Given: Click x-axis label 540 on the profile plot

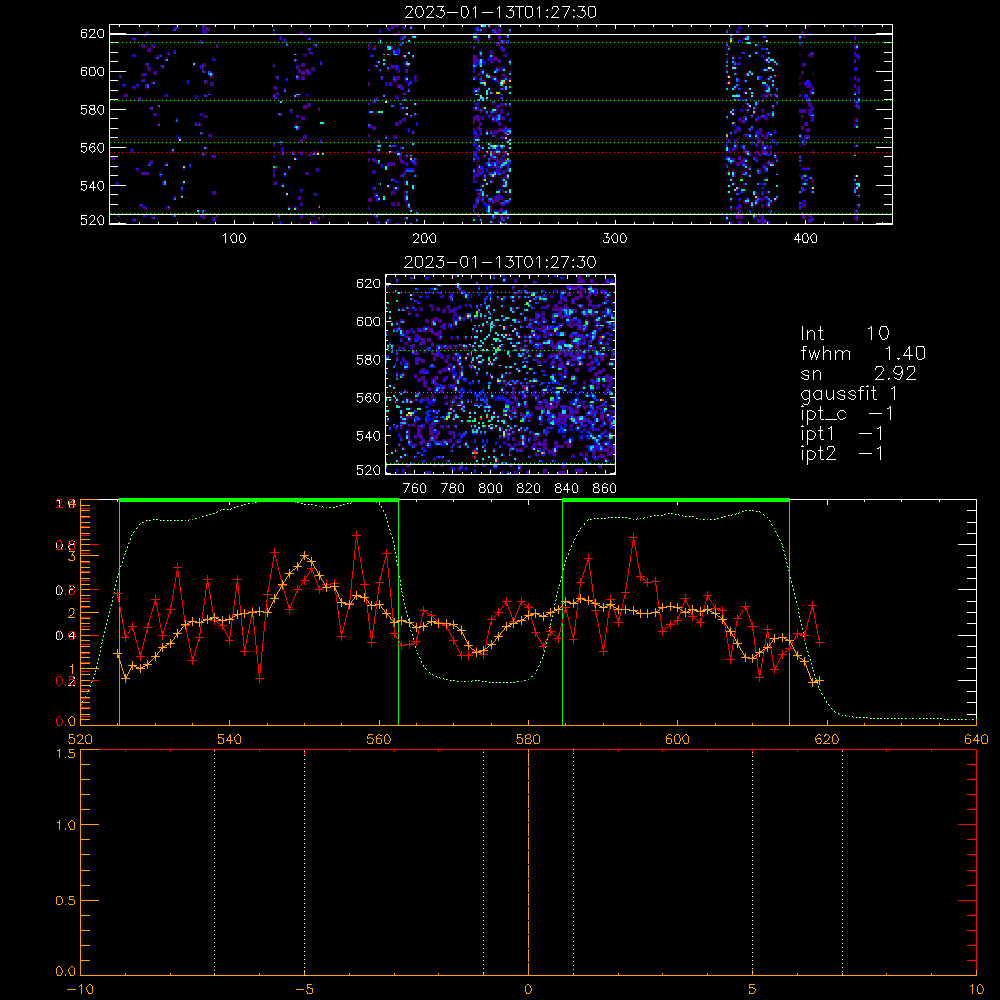Looking at the screenshot, I should (x=230, y=740).
